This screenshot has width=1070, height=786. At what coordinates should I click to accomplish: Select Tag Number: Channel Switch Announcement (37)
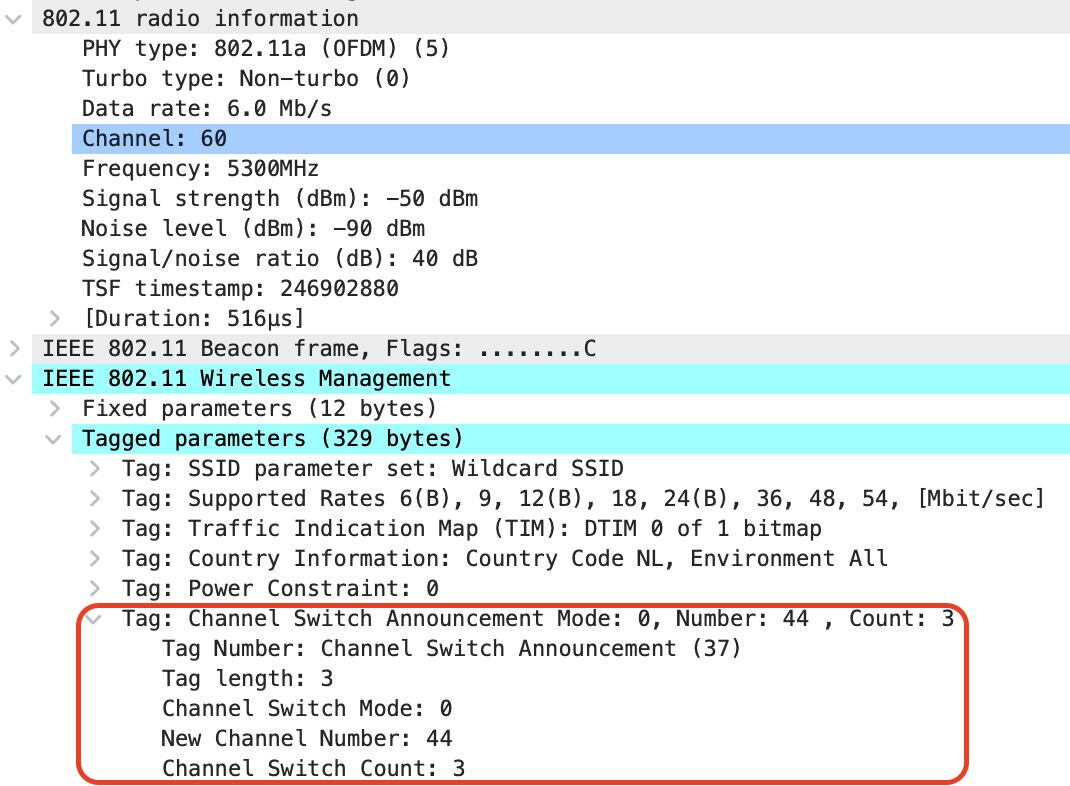pyautogui.click(x=451, y=649)
